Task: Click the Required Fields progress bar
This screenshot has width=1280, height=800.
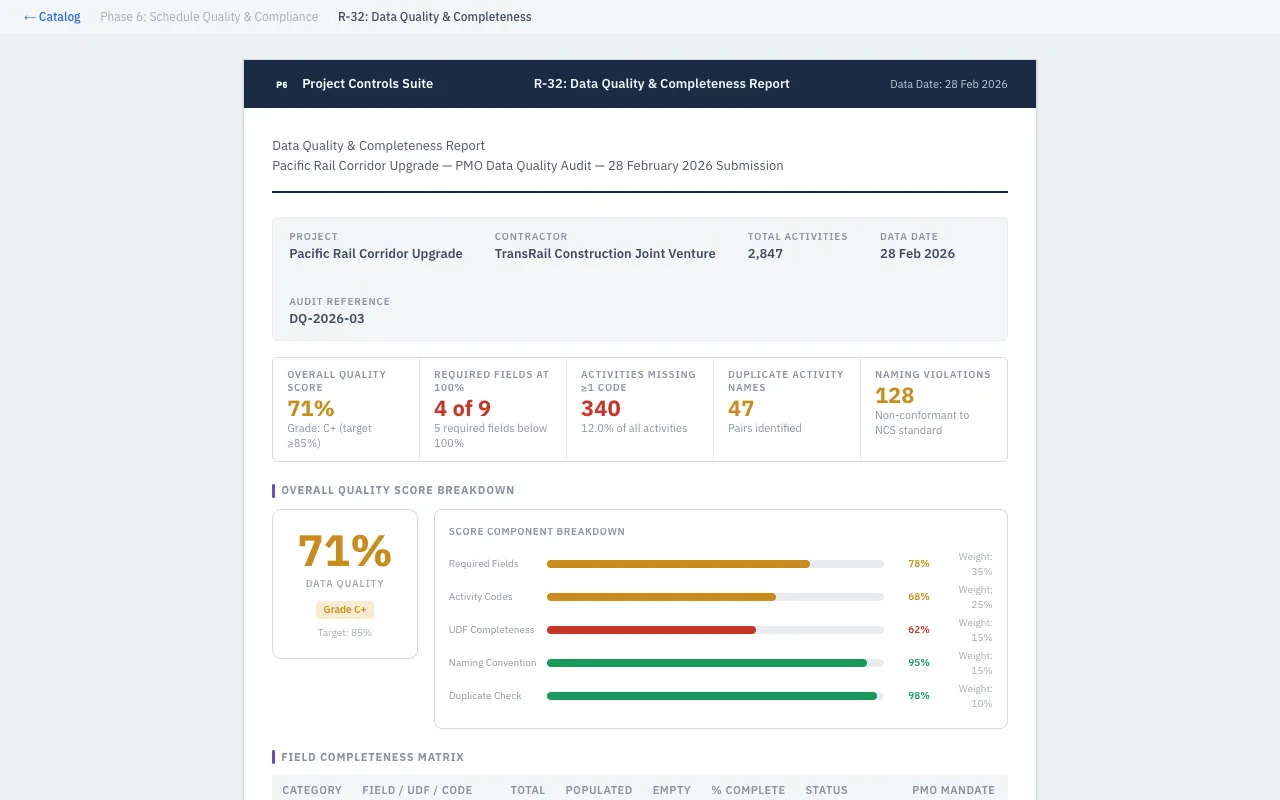Action: 715,563
